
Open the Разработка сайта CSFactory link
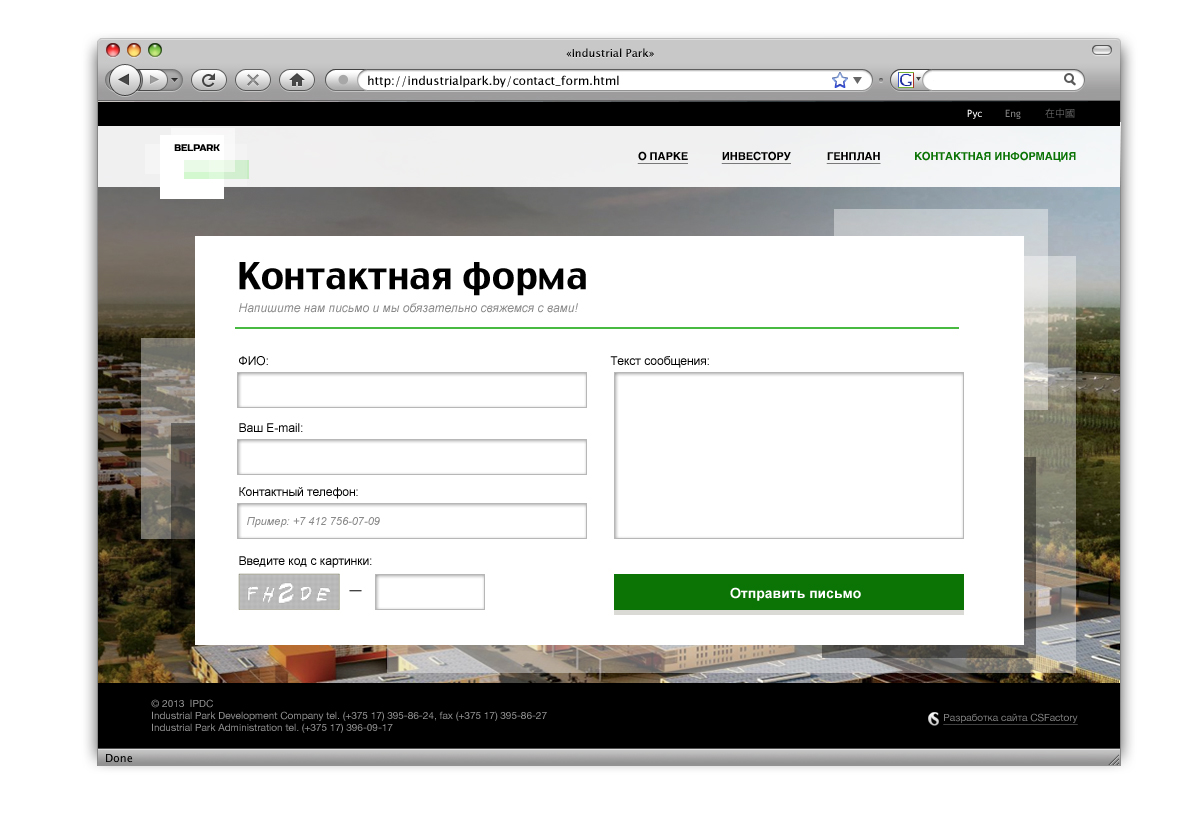tap(1010, 718)
